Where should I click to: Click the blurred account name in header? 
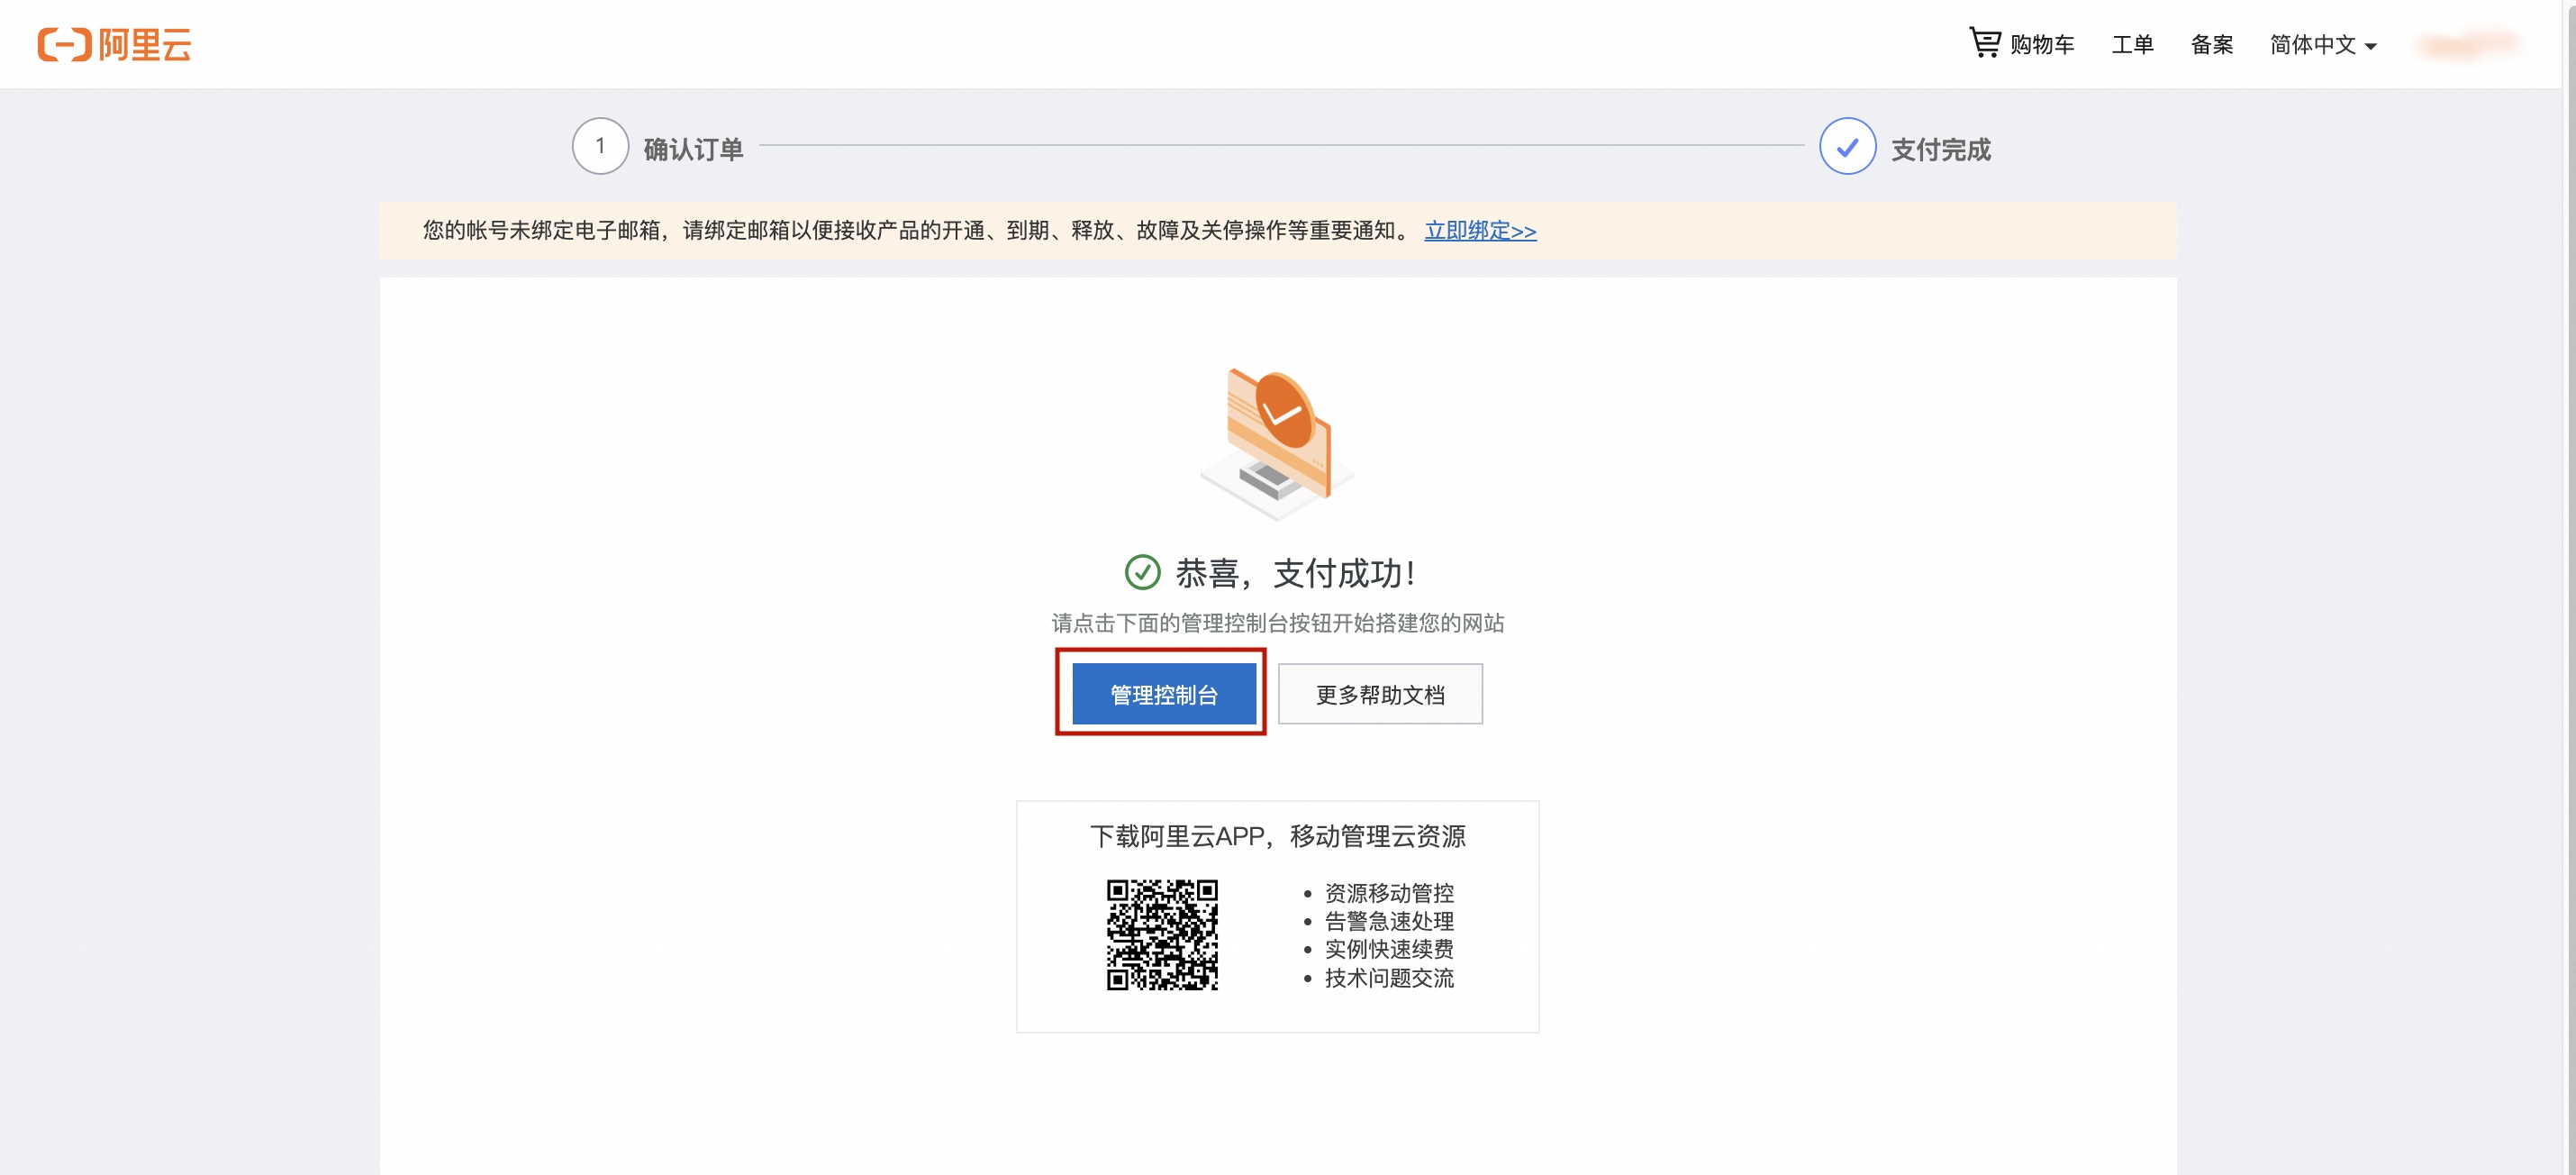pos(2468,45)
